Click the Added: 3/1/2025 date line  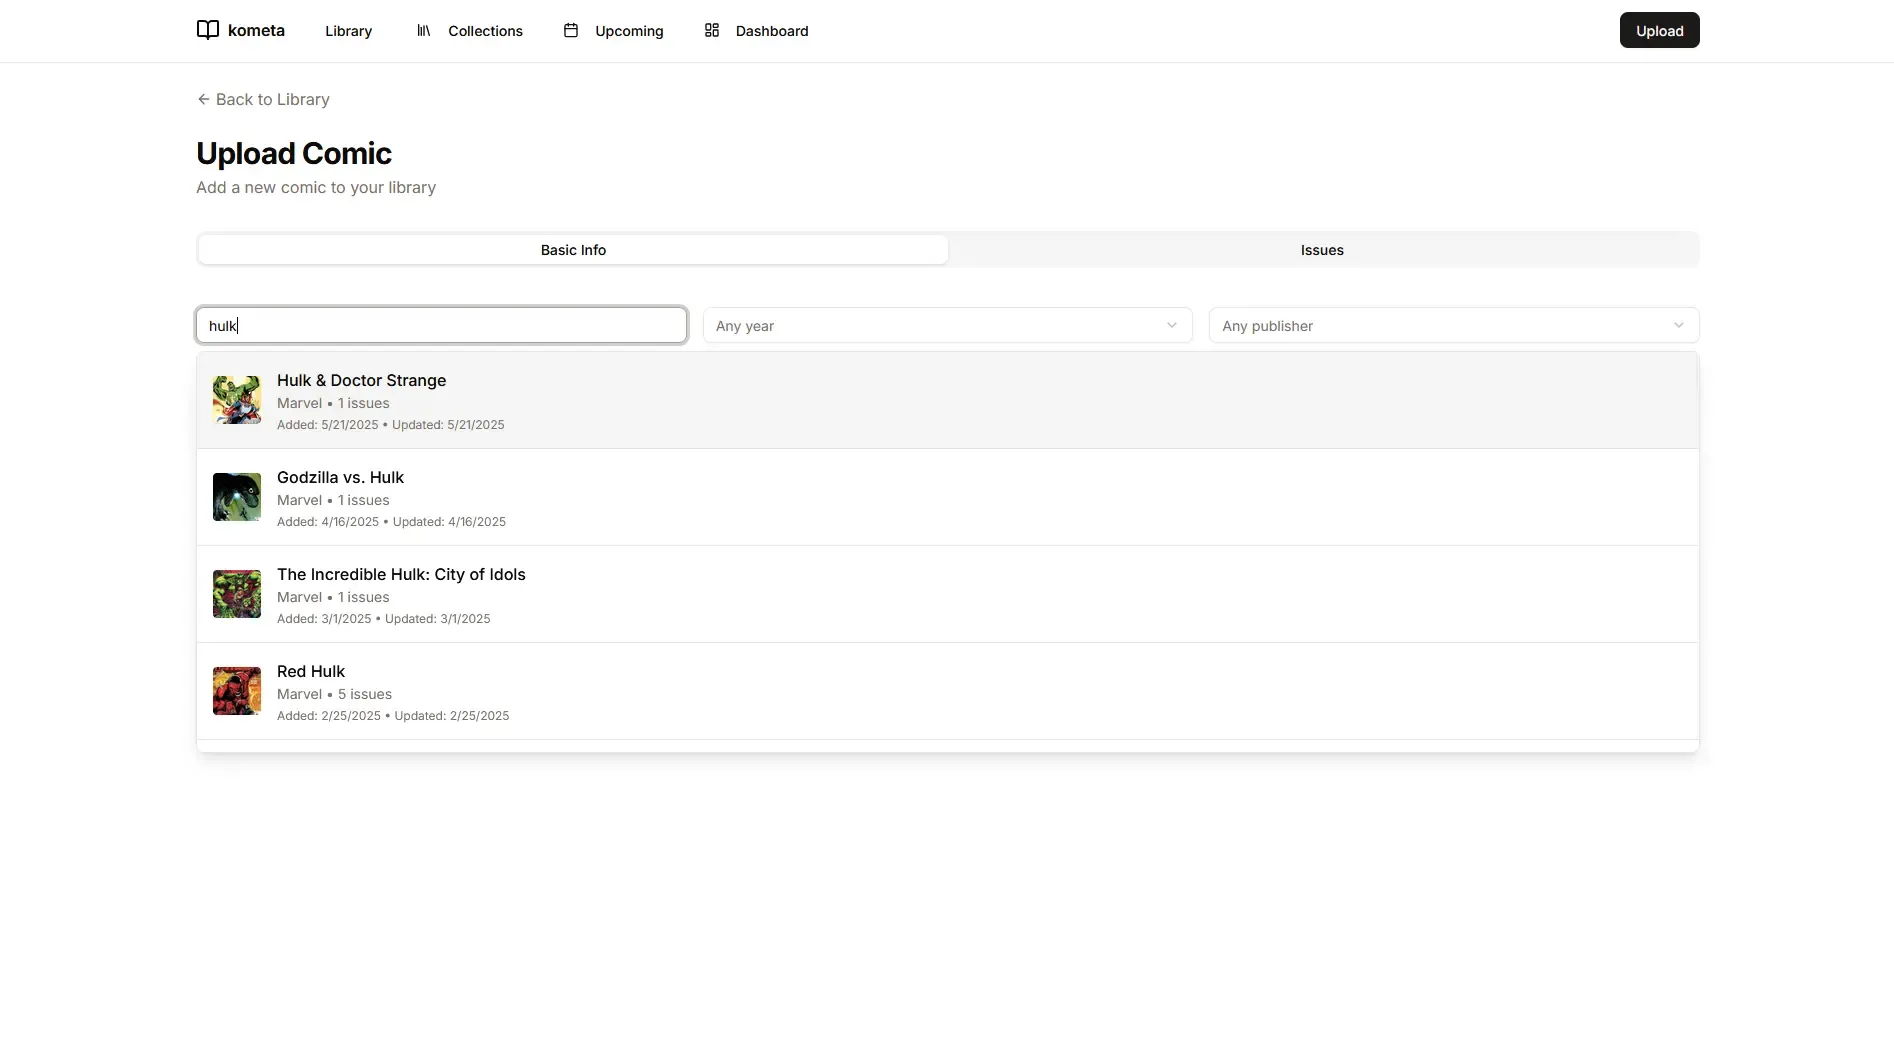click(384, 619)
